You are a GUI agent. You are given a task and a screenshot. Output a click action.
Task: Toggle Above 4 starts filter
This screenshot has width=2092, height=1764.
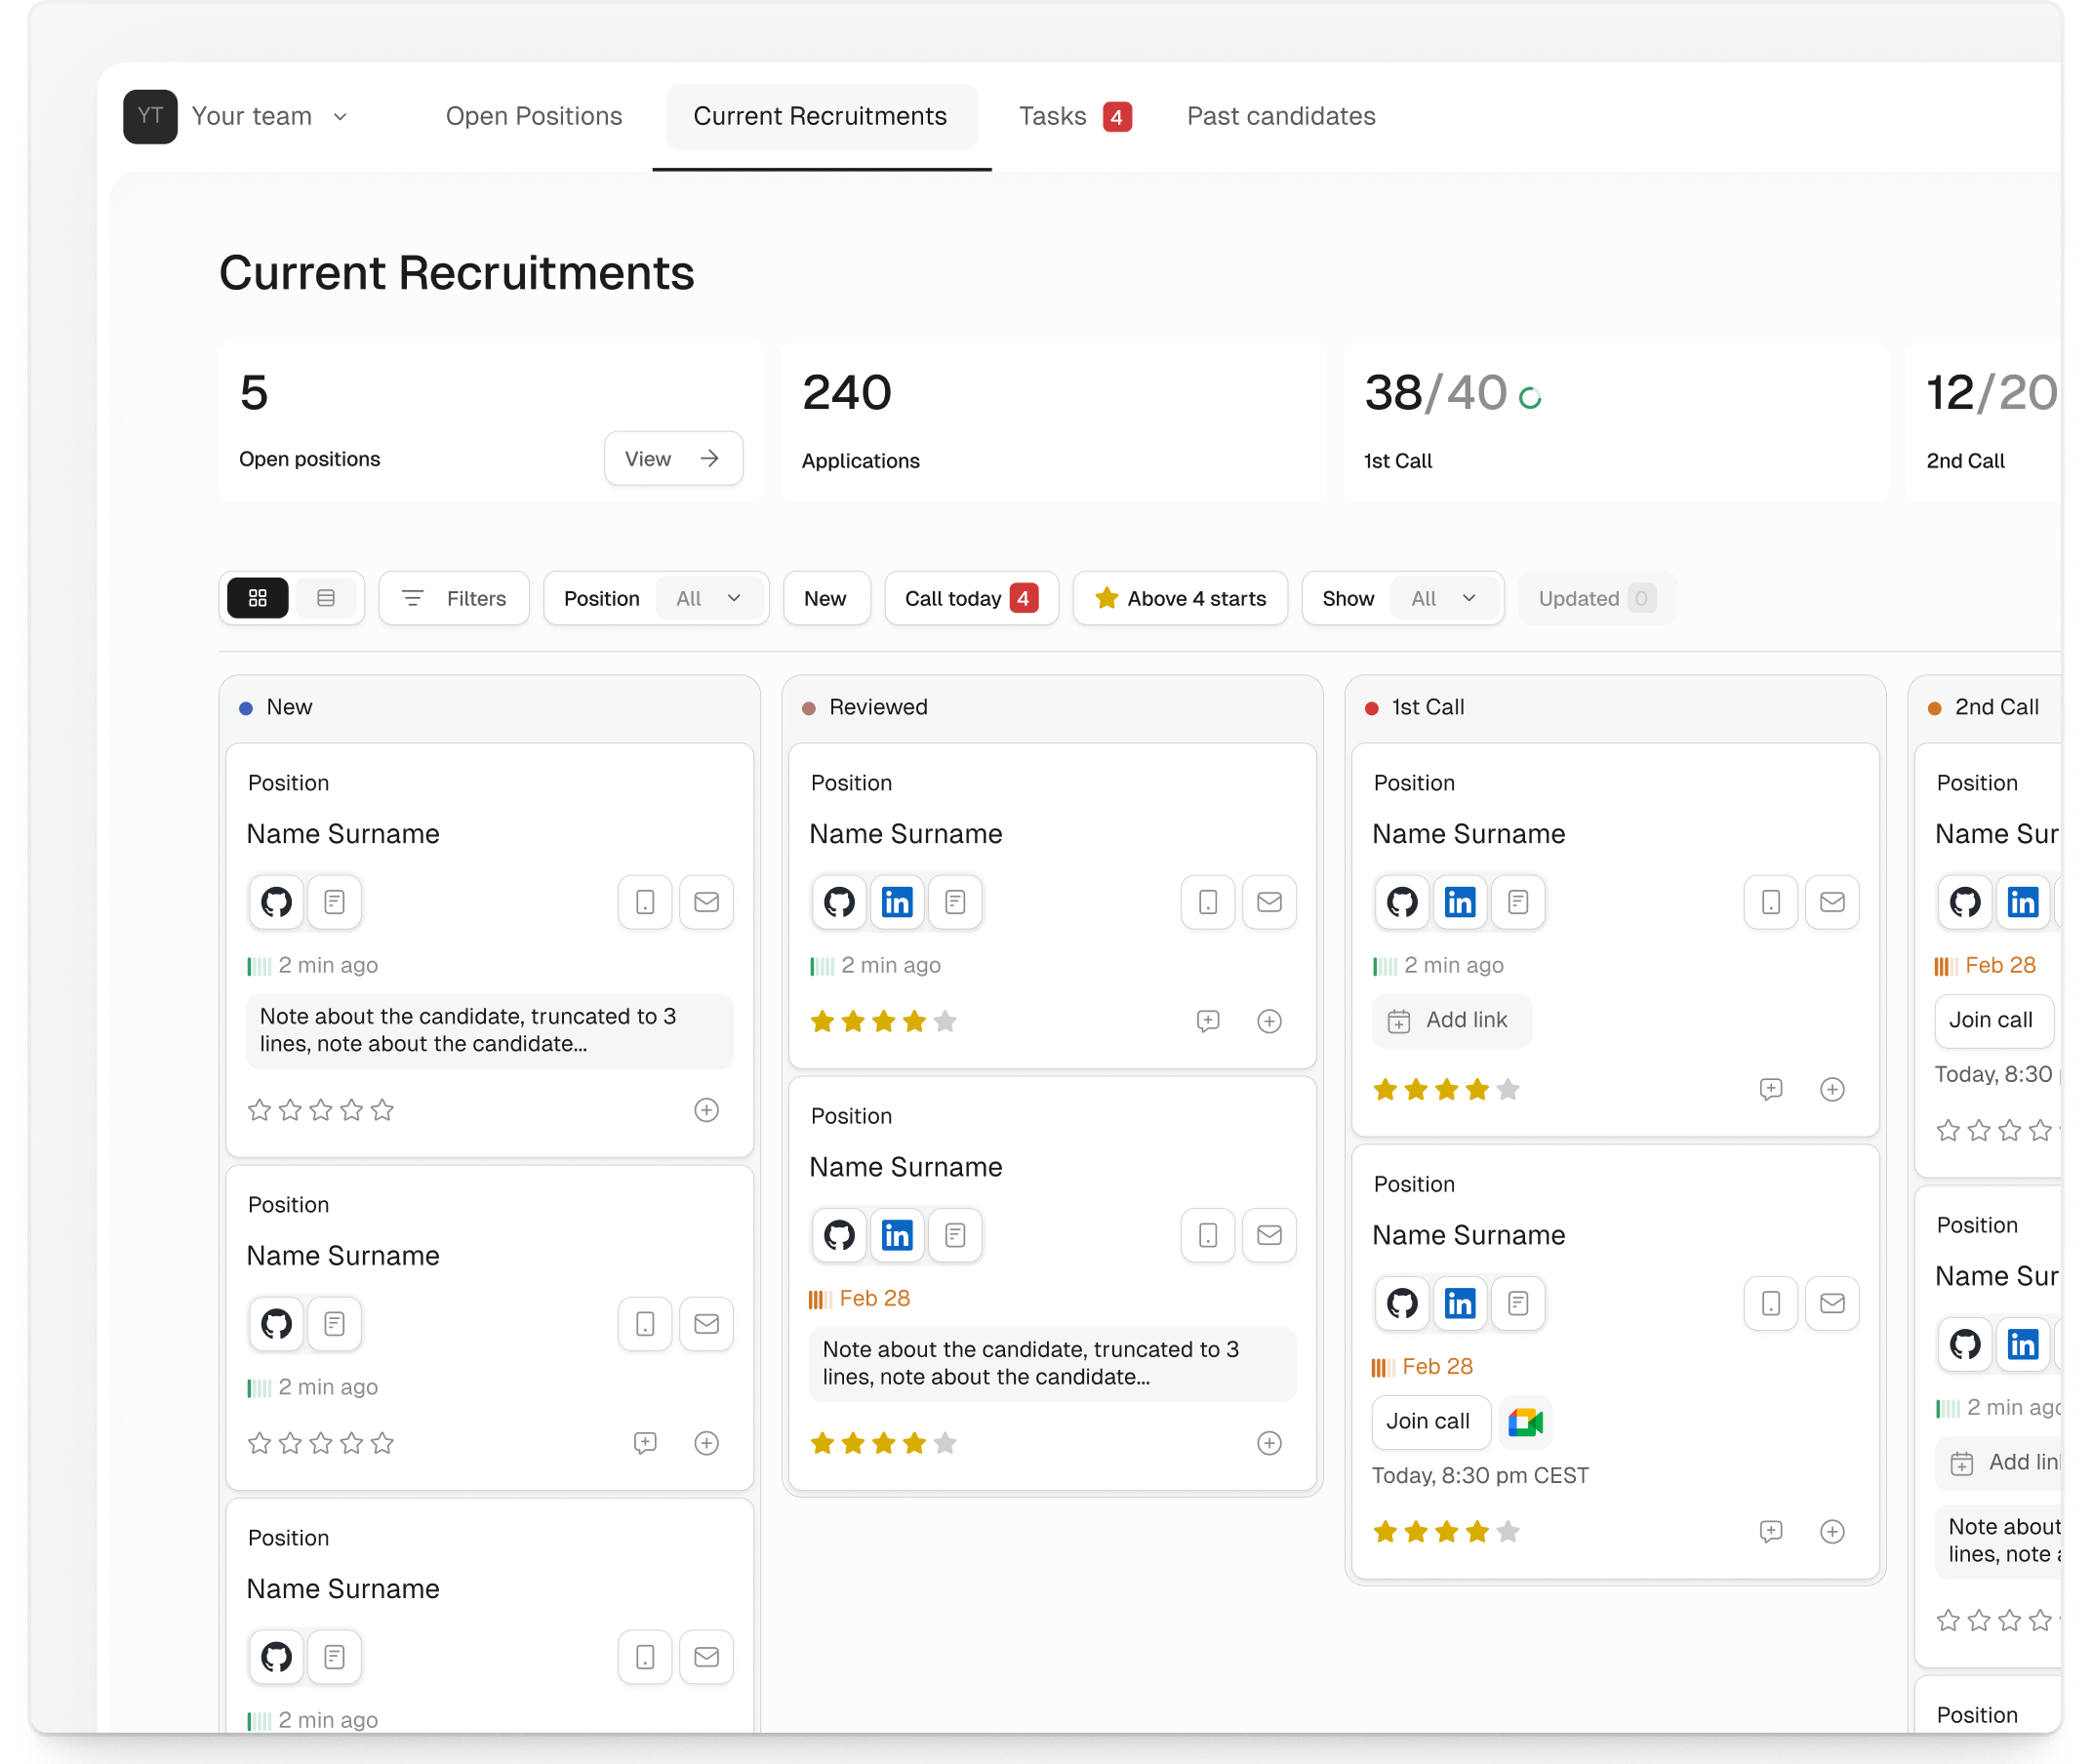pos(1180,598)
